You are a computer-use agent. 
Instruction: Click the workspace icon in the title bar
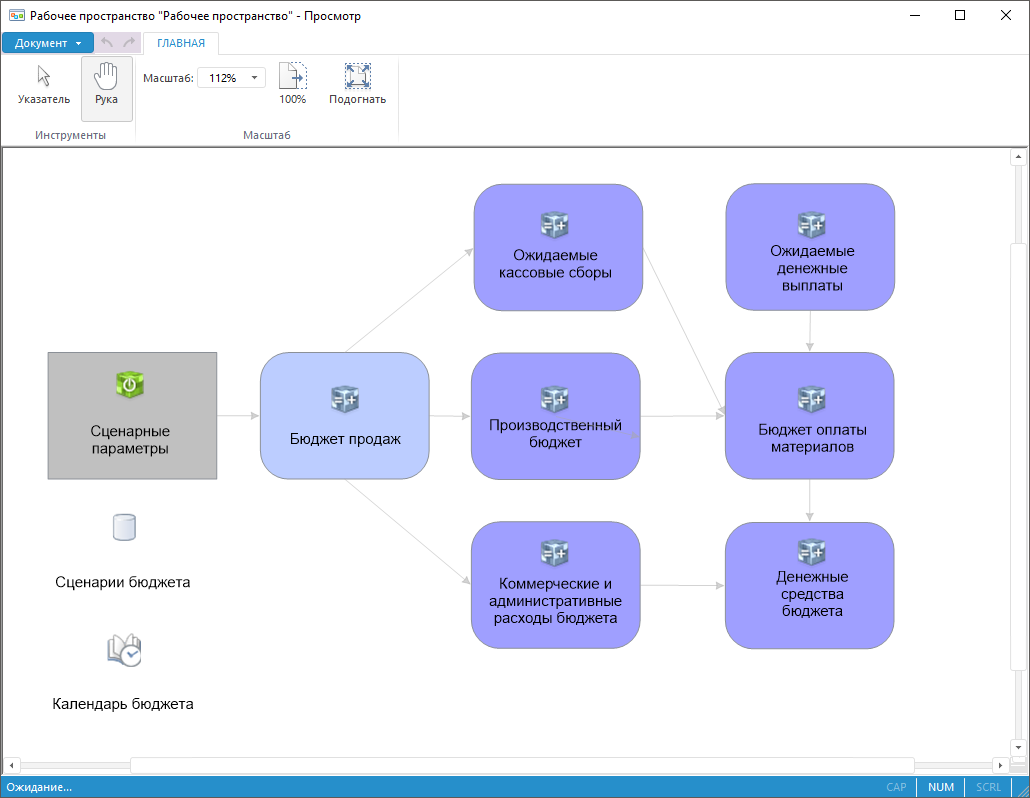pyautogui.click(x=16, y=15)
